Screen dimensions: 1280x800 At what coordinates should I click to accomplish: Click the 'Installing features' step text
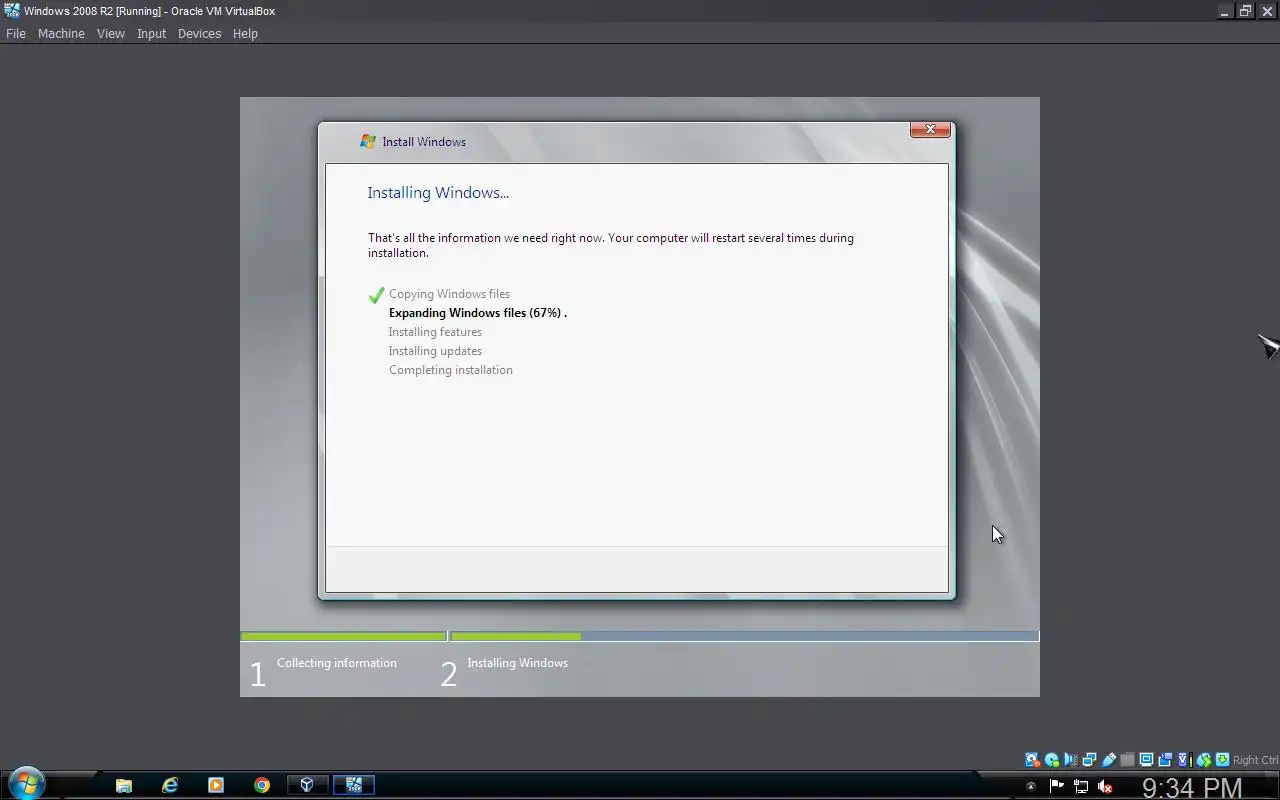(435, 332)
